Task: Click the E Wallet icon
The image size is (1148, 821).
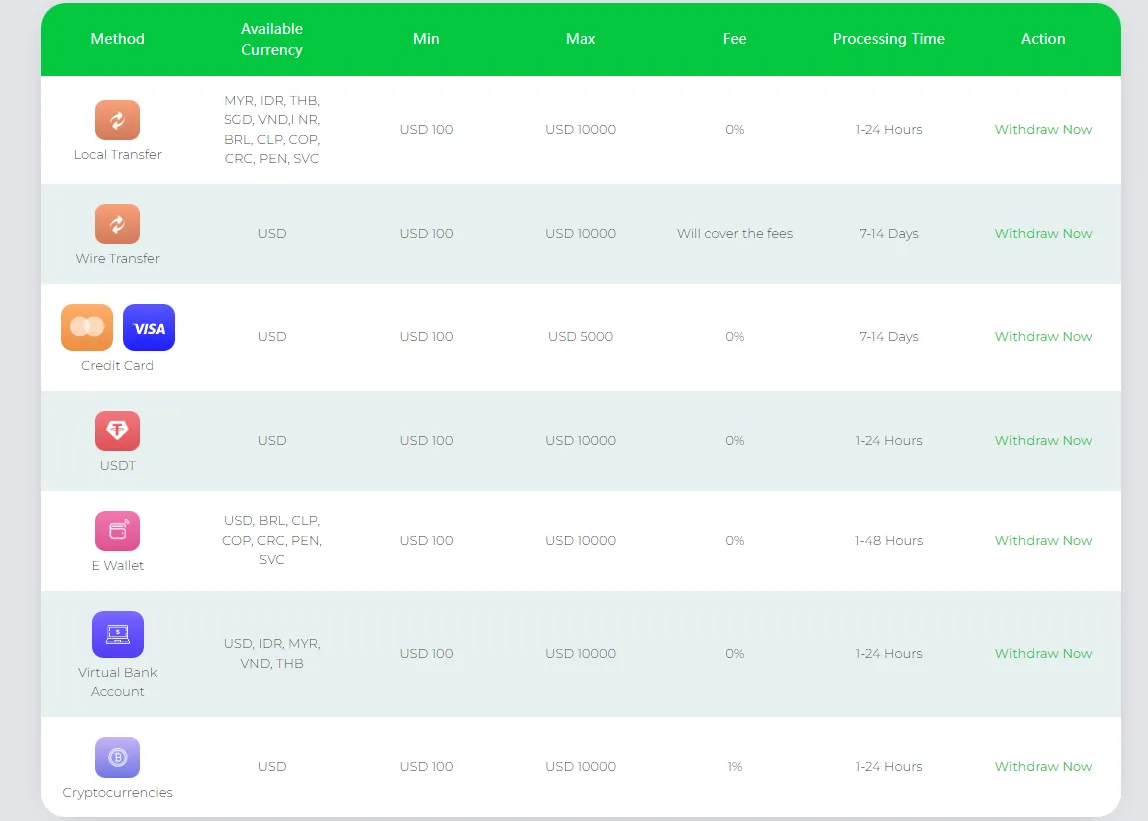Action: (x=117, y=531)
